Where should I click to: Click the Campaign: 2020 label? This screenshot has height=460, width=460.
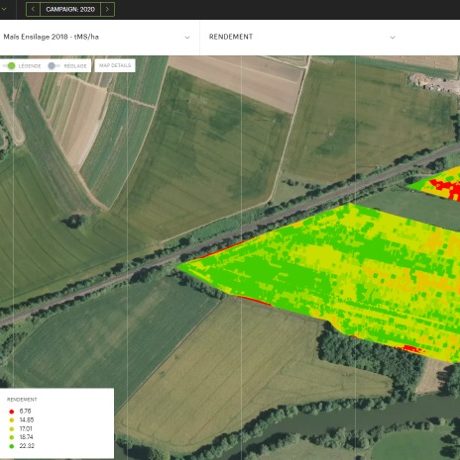(70, 9)
